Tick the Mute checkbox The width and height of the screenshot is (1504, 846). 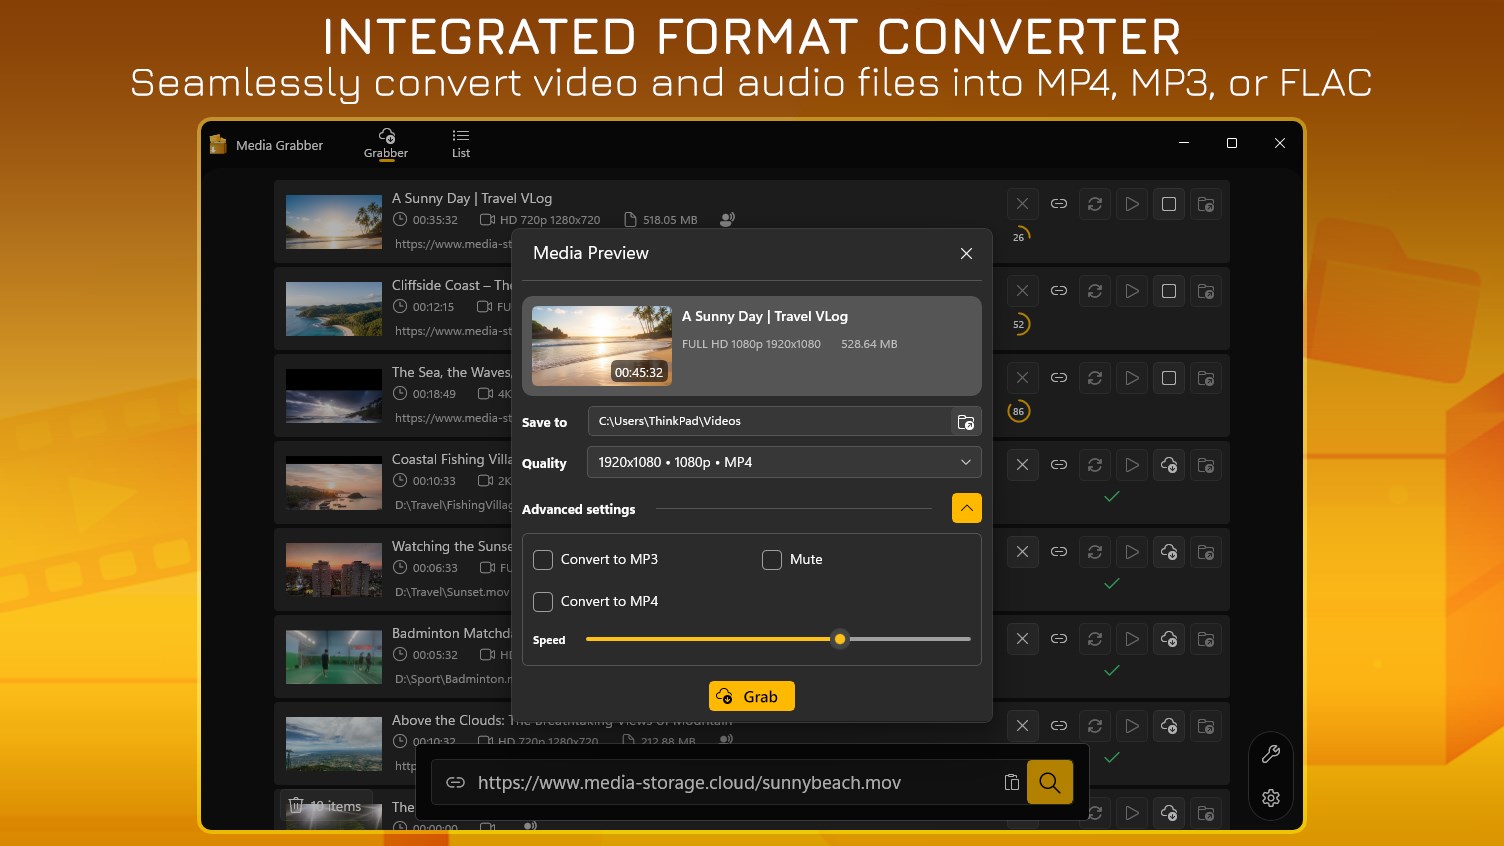[772, 560]
